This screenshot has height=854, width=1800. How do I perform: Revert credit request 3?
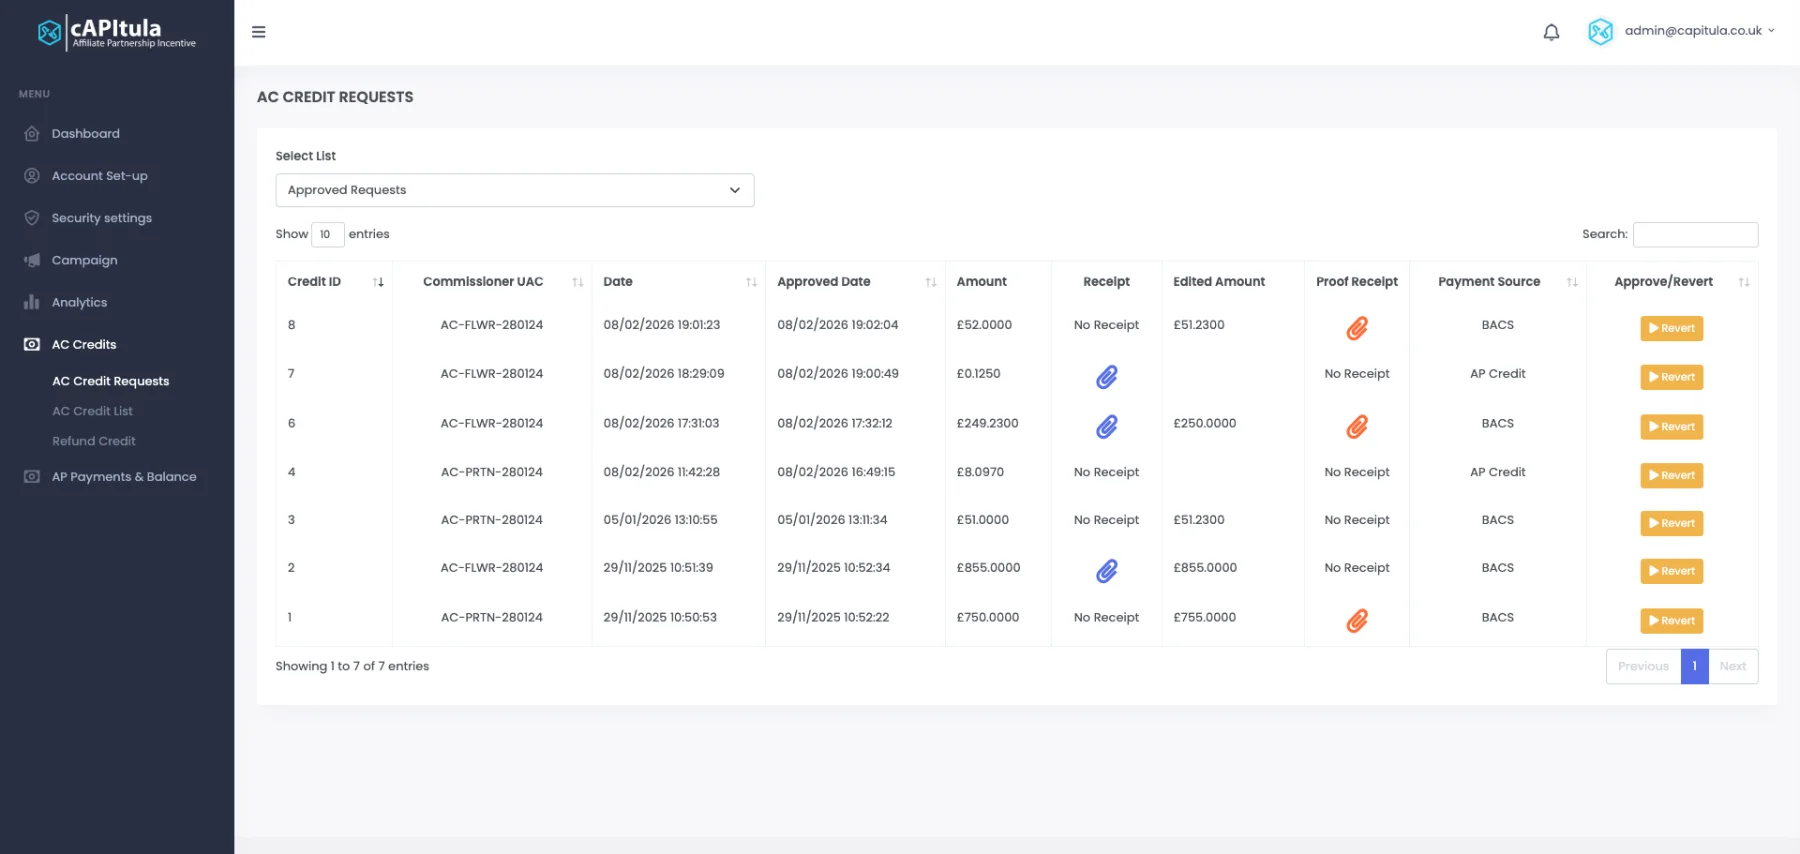pos(1671,523)
